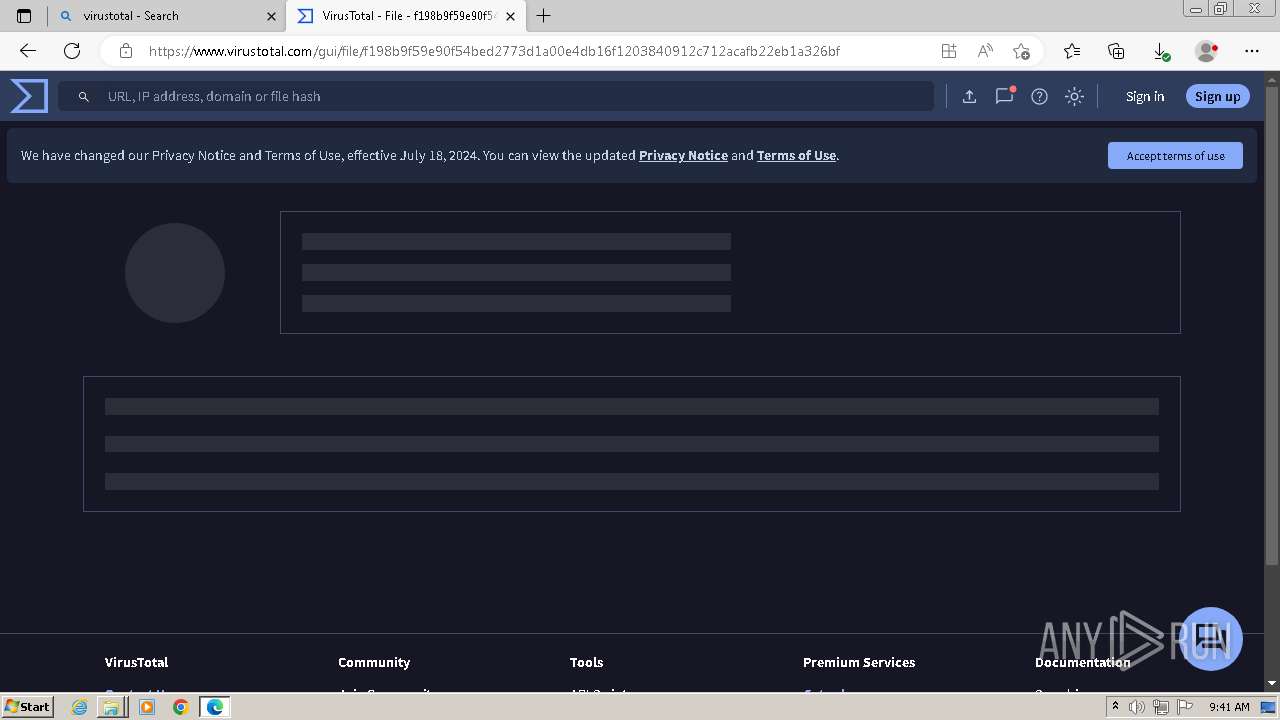Click the Tools footer heading
1280x720 pixels.
tap(586, 662)
